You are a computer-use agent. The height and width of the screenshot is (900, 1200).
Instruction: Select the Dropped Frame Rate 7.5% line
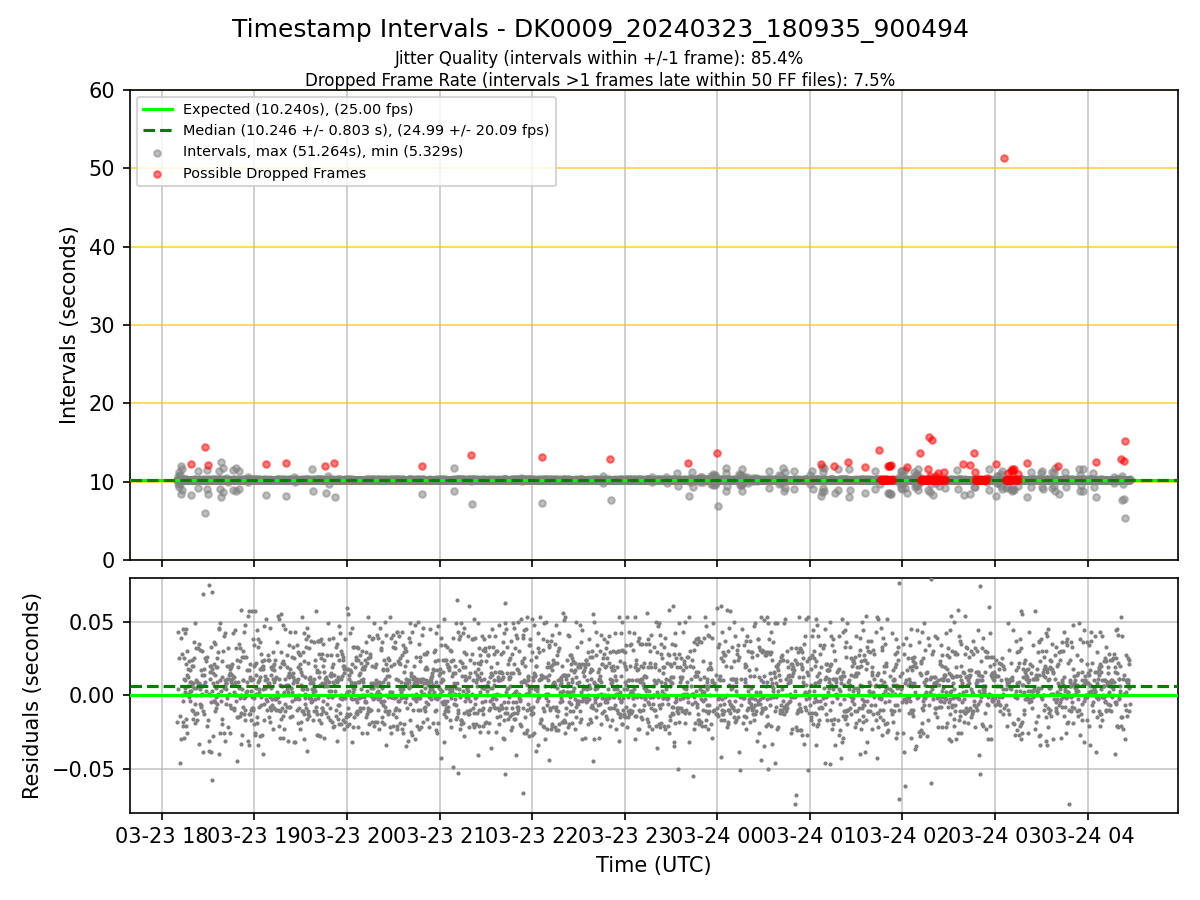point(600,80)
